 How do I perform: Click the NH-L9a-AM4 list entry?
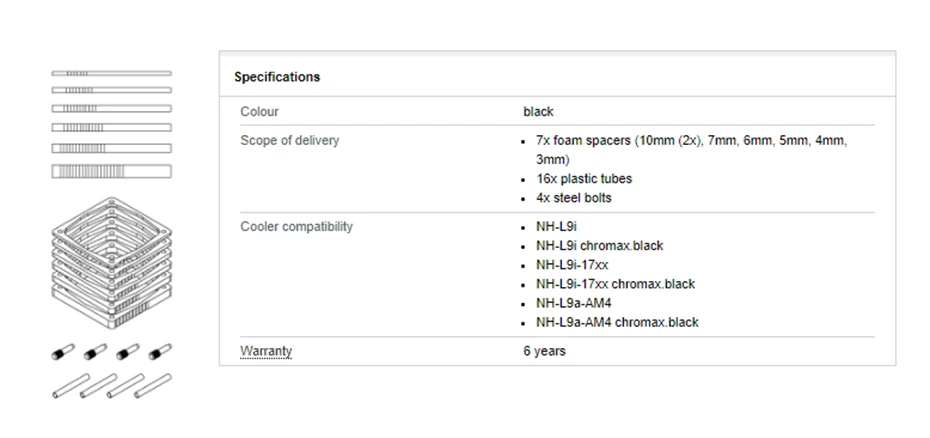(x=573, y=303)
